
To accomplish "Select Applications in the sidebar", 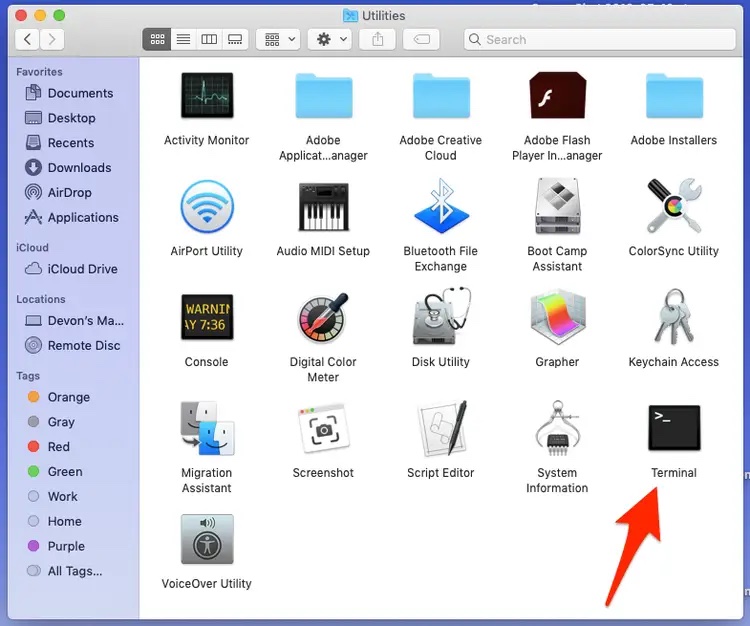I will [x=83, y=217].
